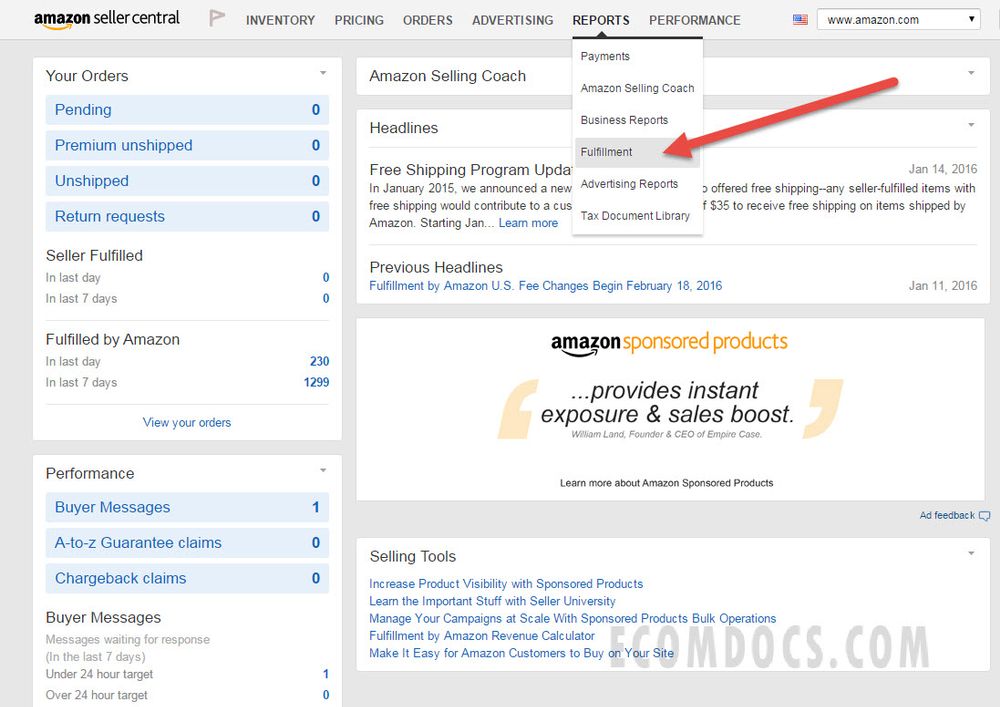Click Learn more about Amazon Sponsored Products
The height and width of the screenshot is (707, 1000).
point(666,483)
